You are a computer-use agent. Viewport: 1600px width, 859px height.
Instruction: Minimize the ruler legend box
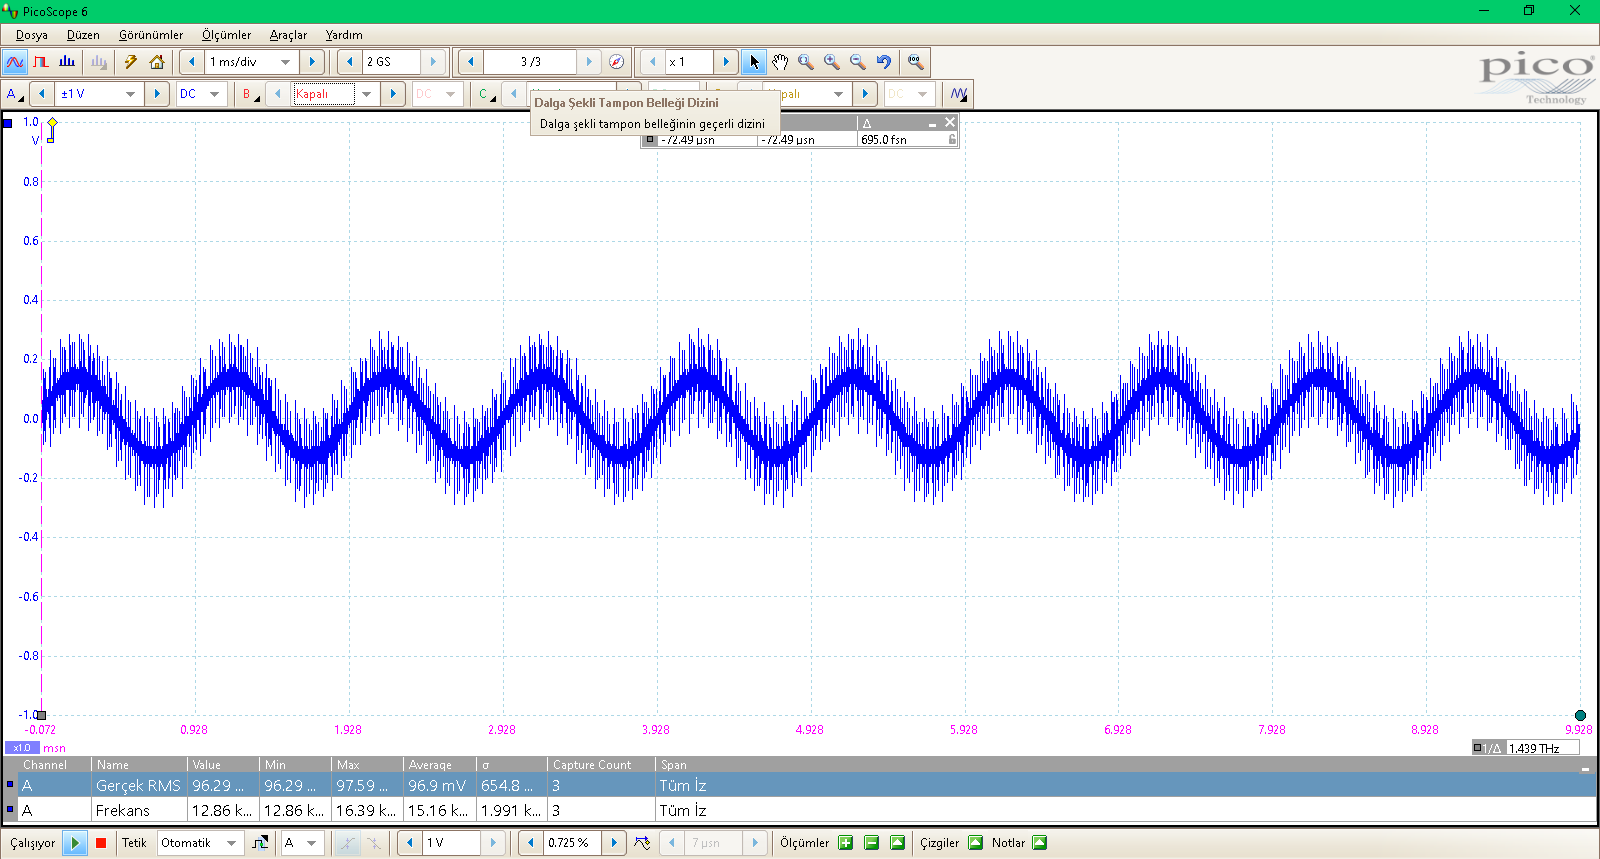click(932, 123)
